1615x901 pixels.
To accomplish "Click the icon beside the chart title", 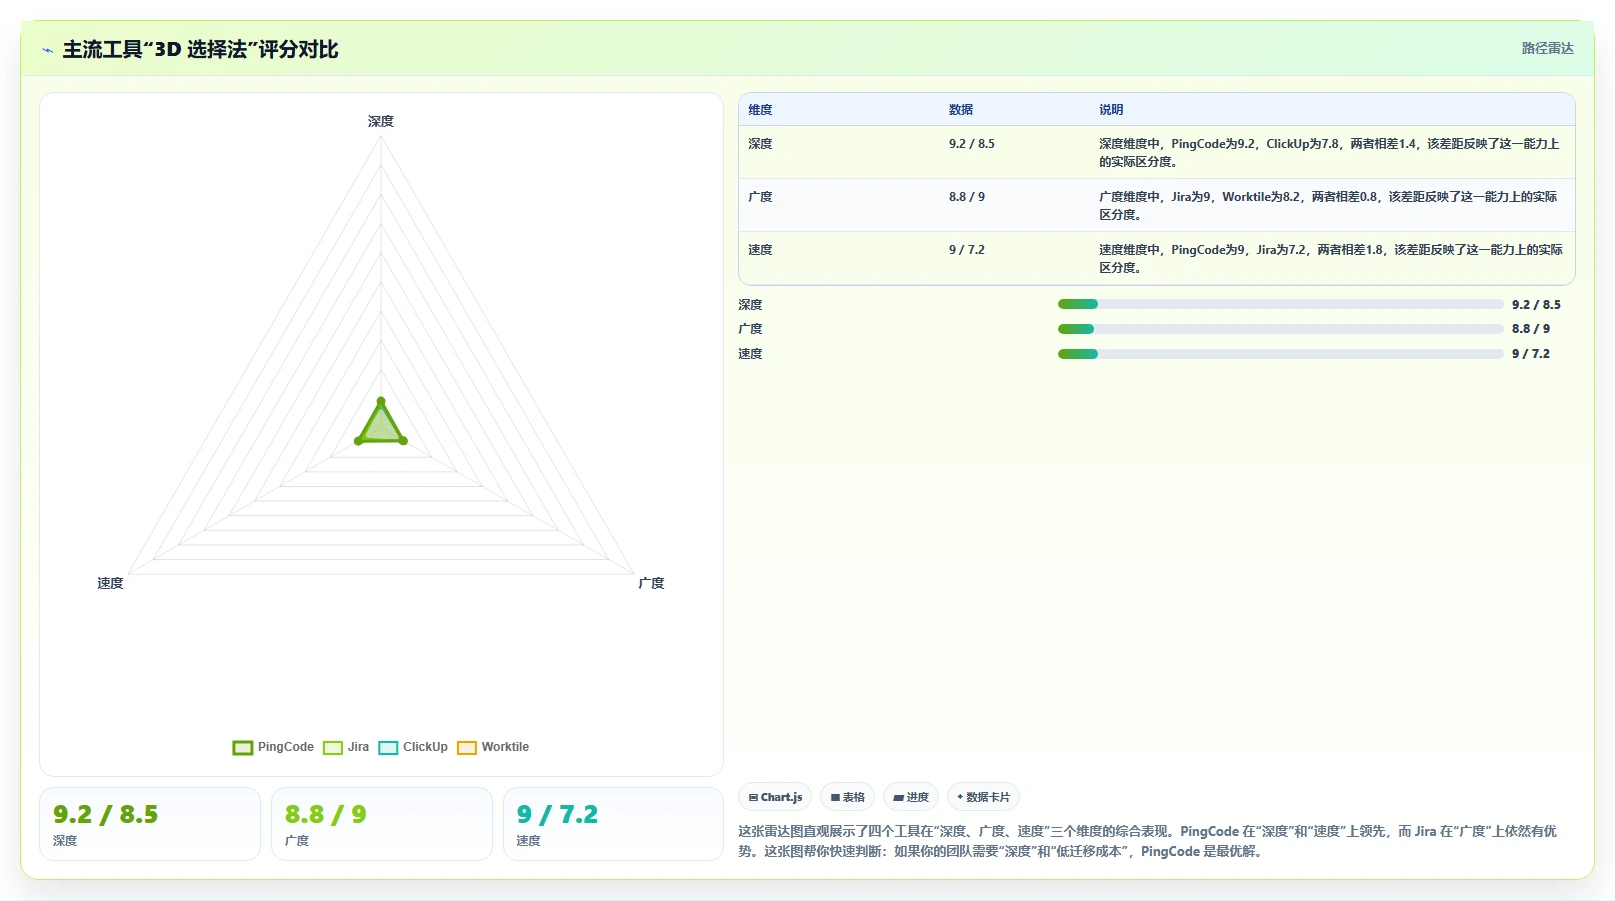I will pos(47,50).
